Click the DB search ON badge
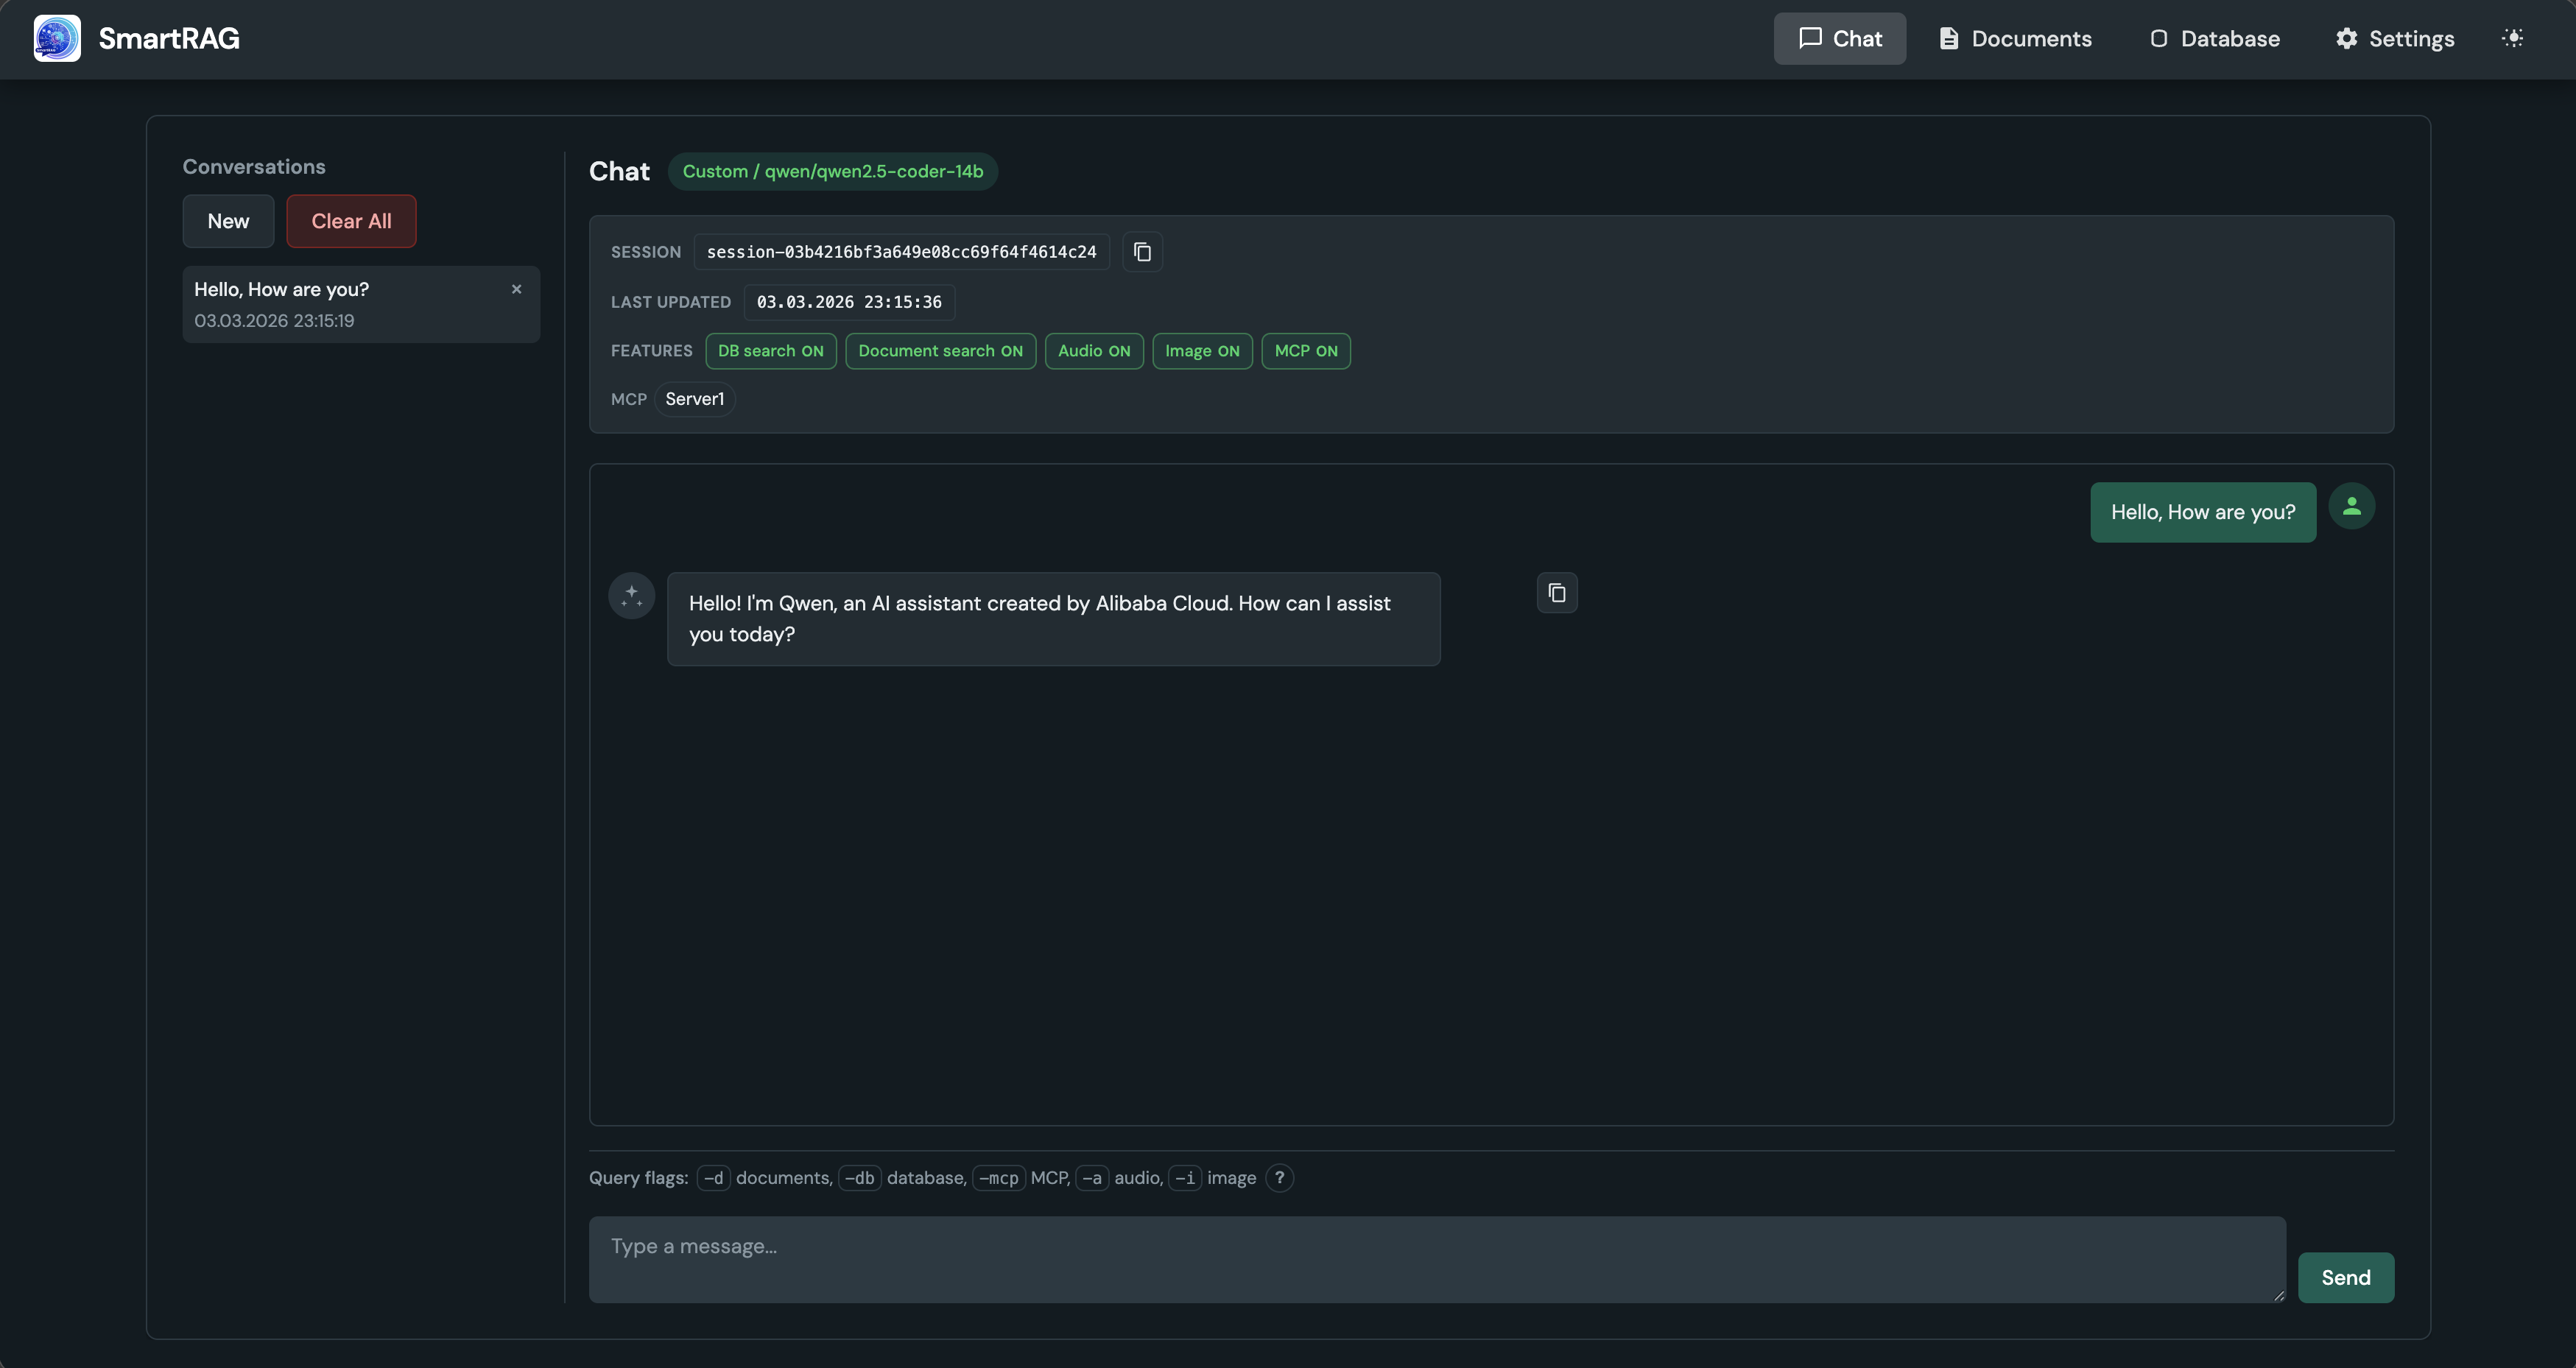 point(770,351)
